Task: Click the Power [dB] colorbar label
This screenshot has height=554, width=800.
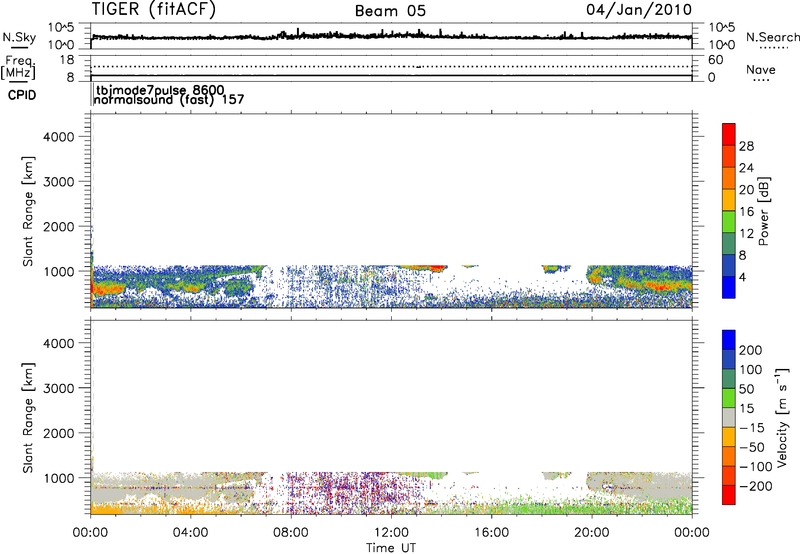Action: (763, 211)
